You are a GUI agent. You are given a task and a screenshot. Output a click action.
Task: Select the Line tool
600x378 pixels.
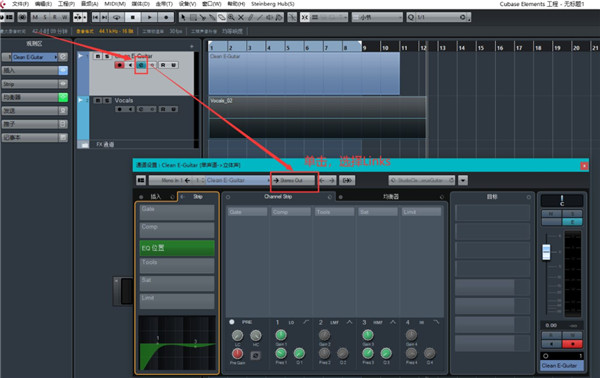click(260, 17)
